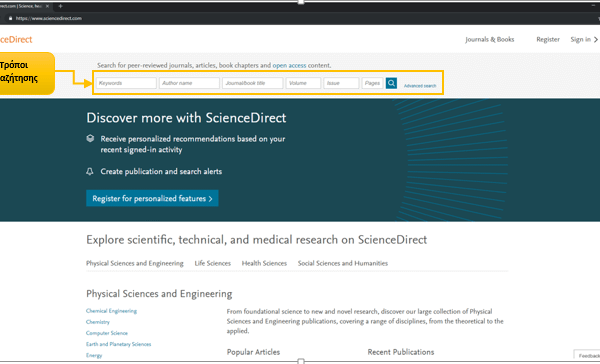Click the ScienceDirect logo
600x364 pixels.
16,39
